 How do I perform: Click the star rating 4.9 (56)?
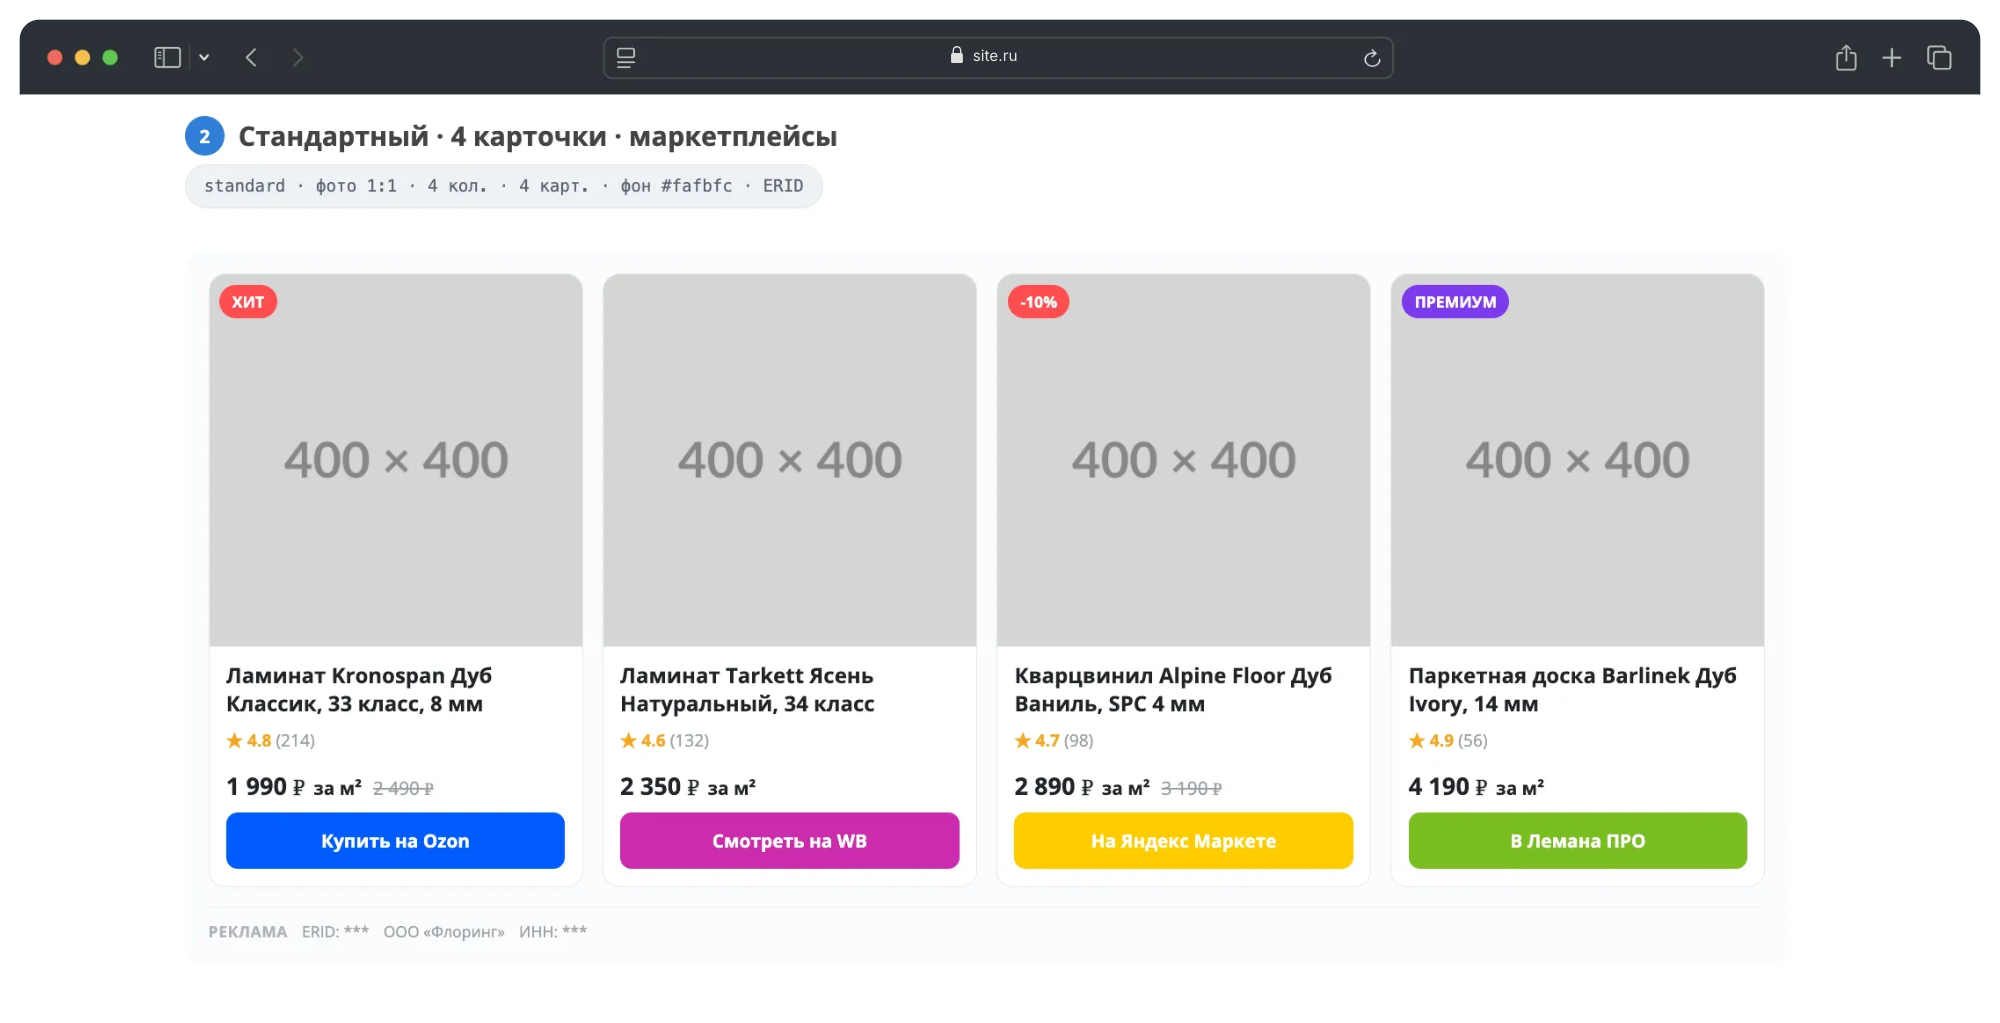point(1448,741)
